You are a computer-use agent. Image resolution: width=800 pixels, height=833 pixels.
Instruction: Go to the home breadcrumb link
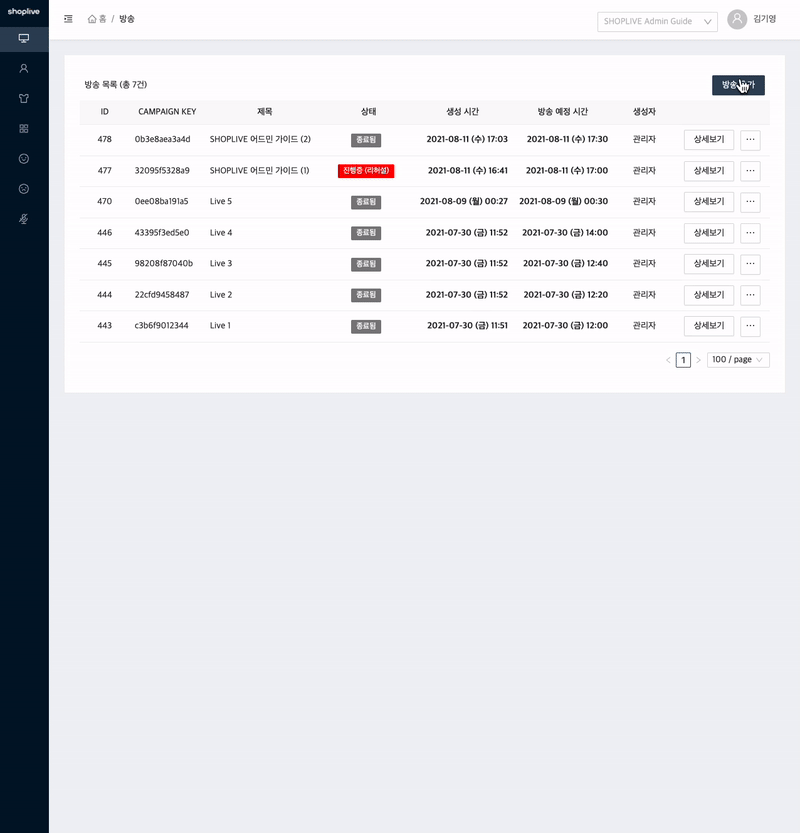point(97,19)
